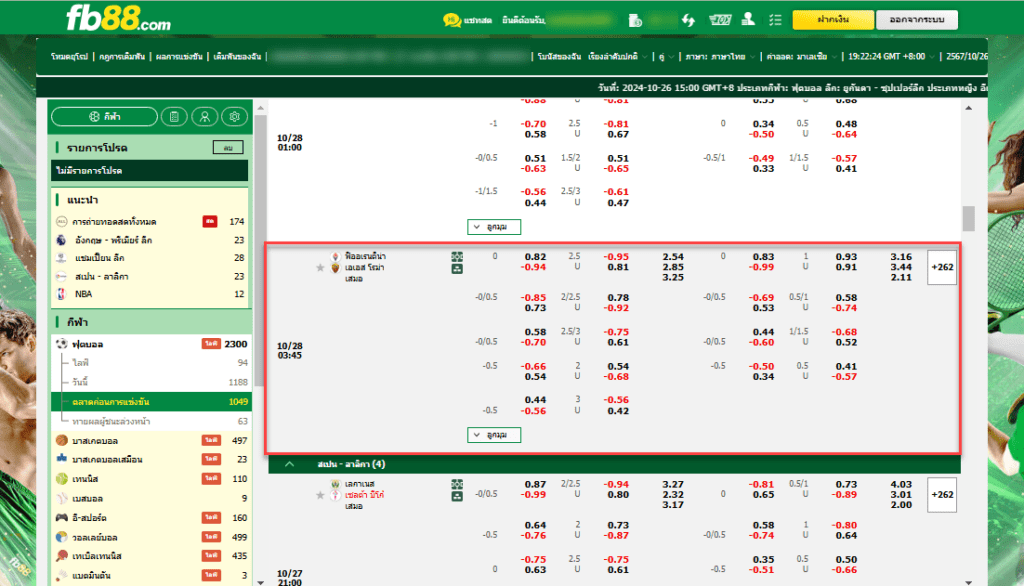
Task: Select the highlighted early market row (1049)
Action: click(x=151, y=402)
